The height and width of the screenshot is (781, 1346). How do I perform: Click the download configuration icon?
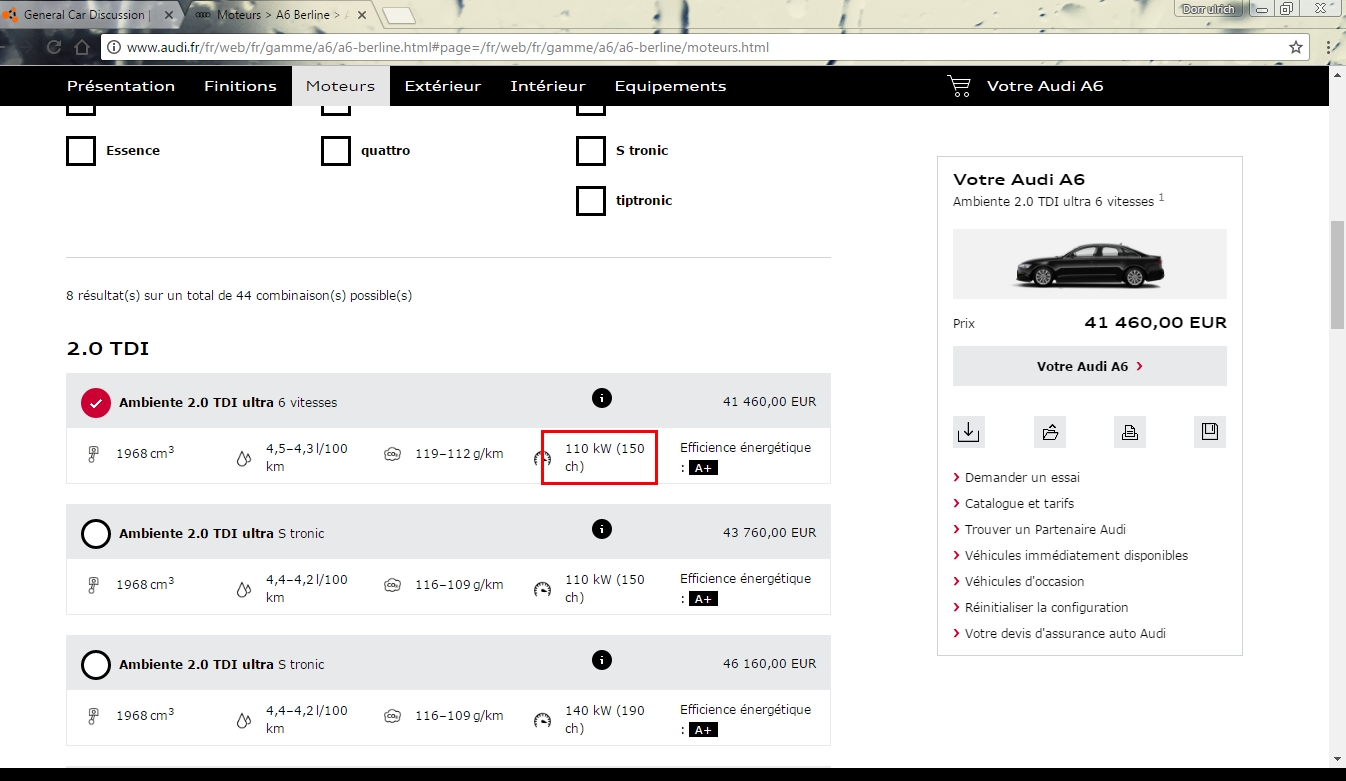(x=968, y=432)
